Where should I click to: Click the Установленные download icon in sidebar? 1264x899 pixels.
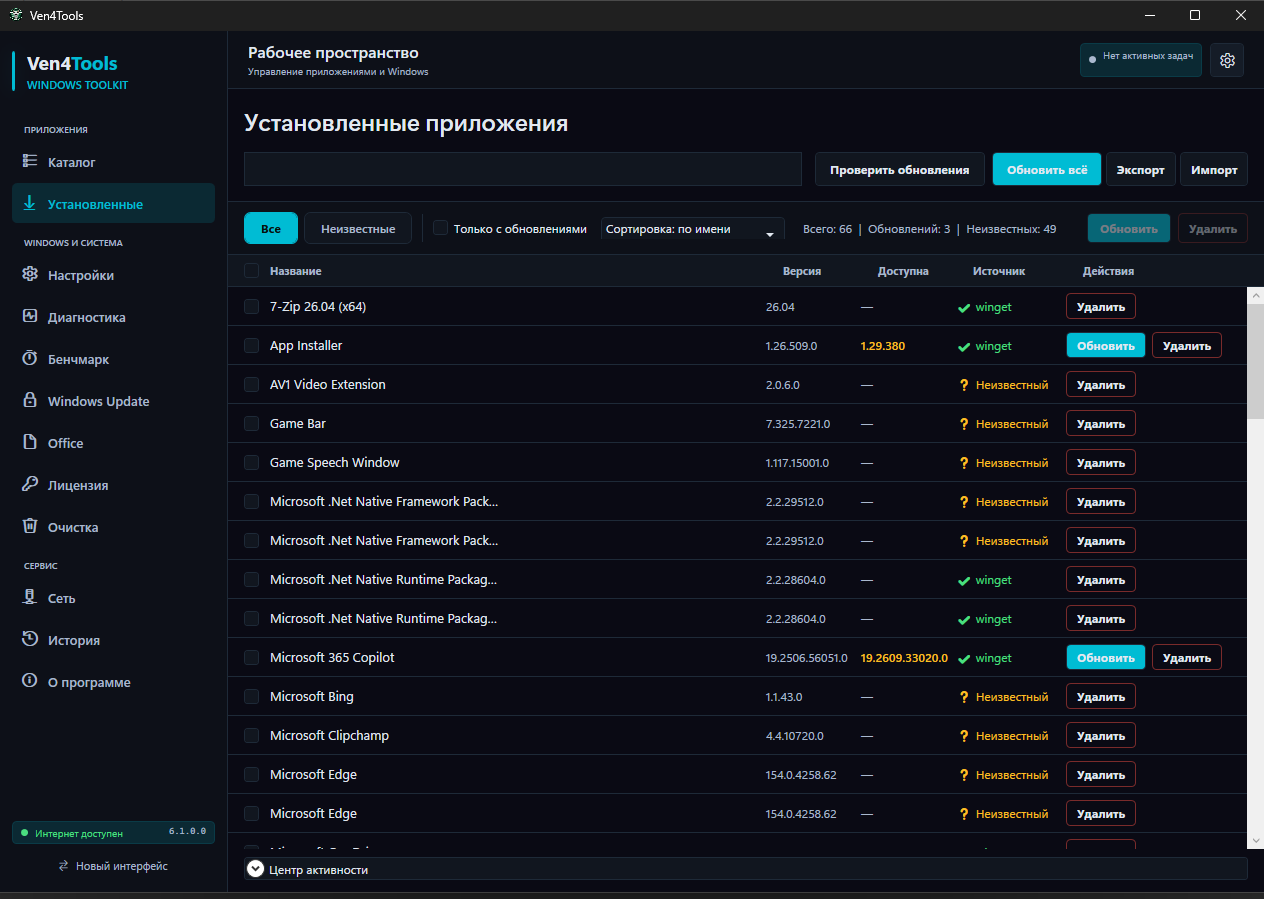[30, 204]
